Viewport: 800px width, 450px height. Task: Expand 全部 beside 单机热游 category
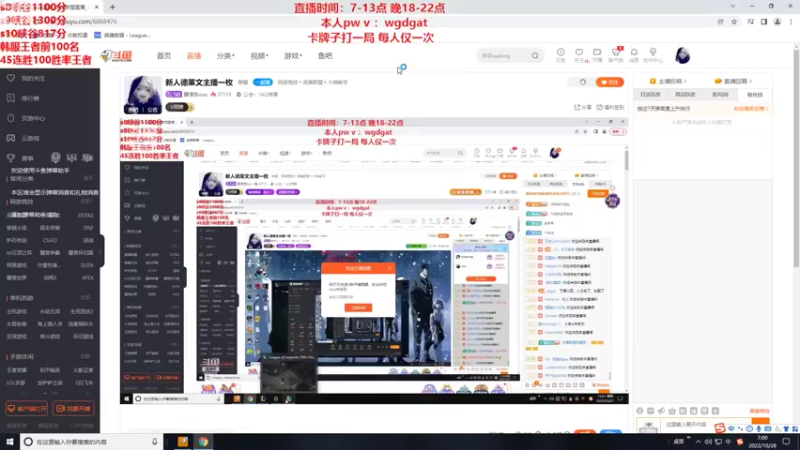[x=87, y=297]
